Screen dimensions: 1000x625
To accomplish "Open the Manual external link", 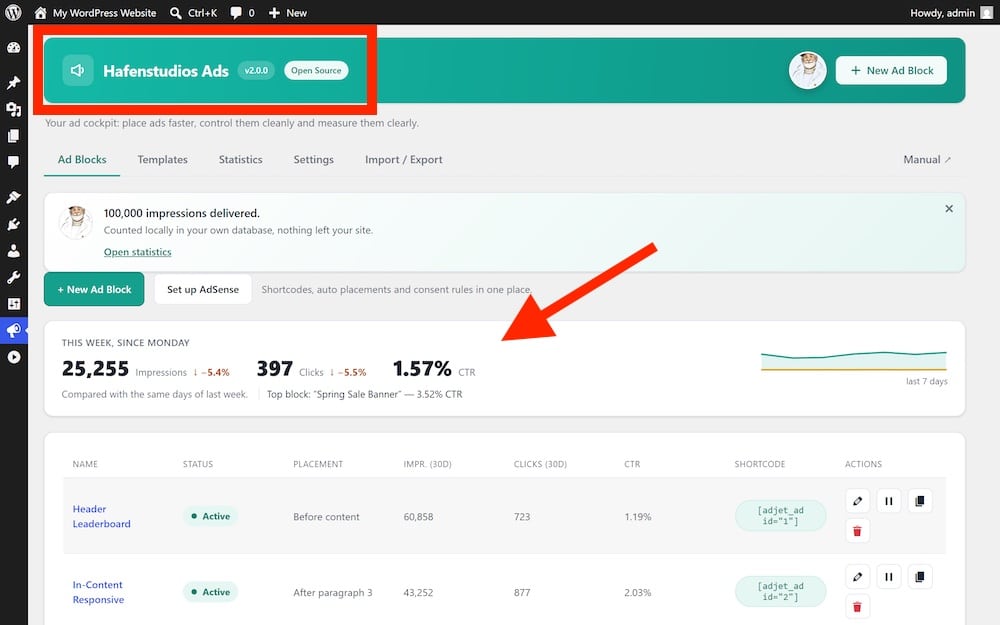I will pos(927,159).
